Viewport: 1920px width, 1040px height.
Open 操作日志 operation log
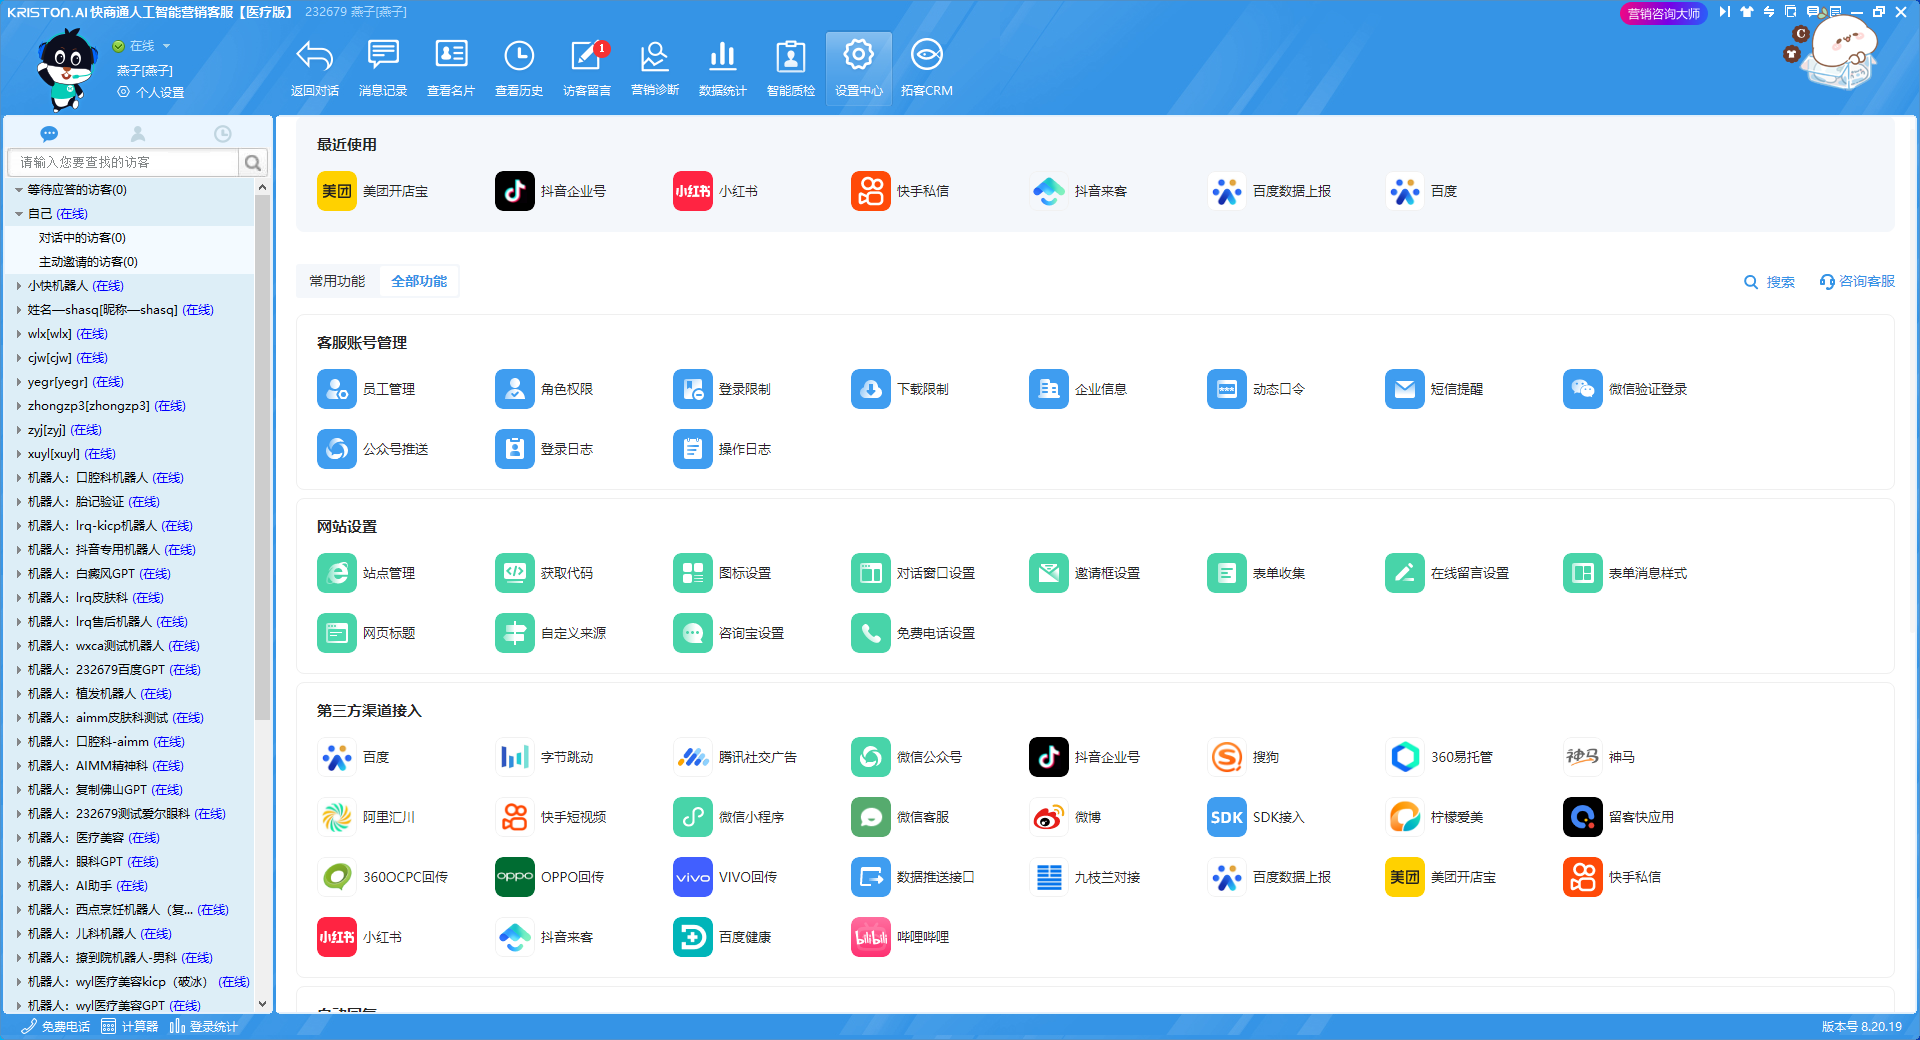[x=722, y=449]
